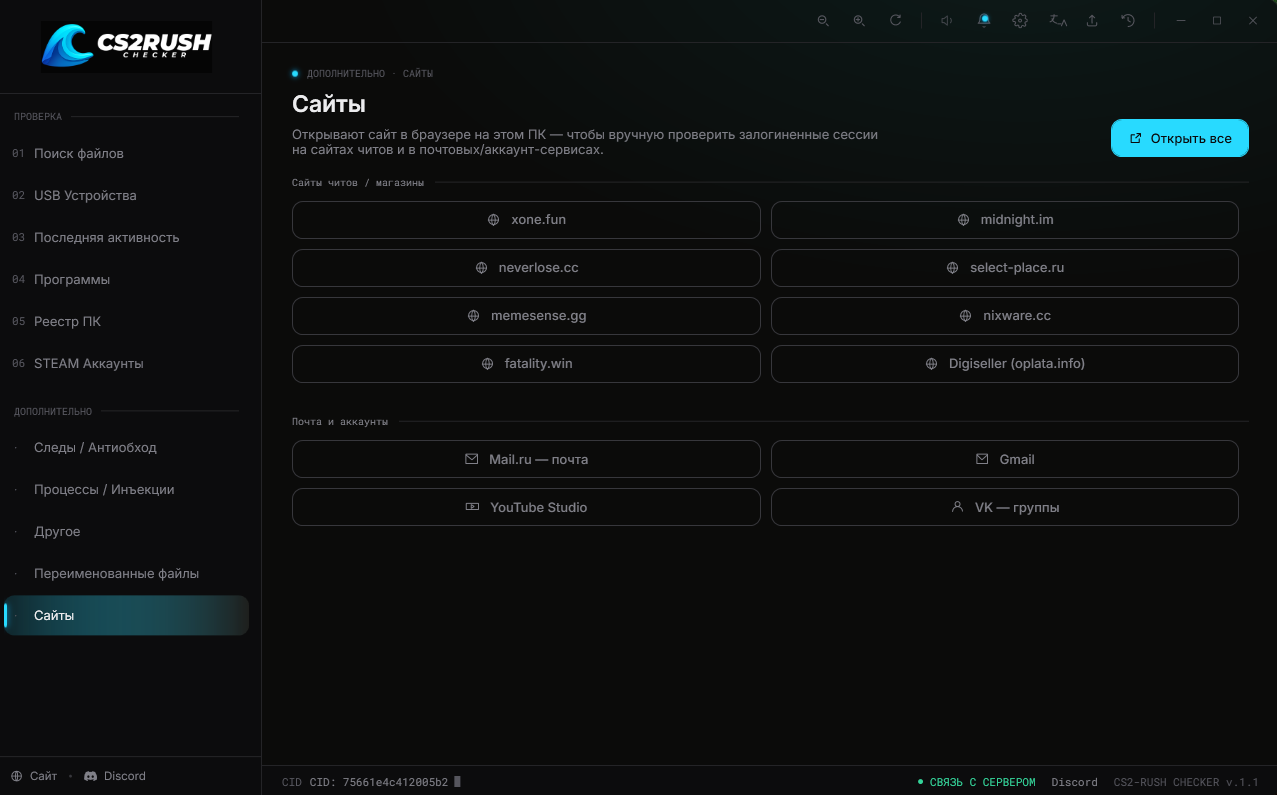The image size is (1277, 795).
Task: Click the person icon on VK — группы button
Action: click(957, 507)
